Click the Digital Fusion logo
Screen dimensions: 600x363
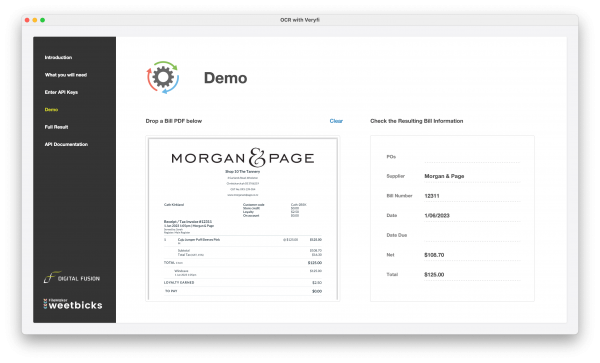point(72,277)
